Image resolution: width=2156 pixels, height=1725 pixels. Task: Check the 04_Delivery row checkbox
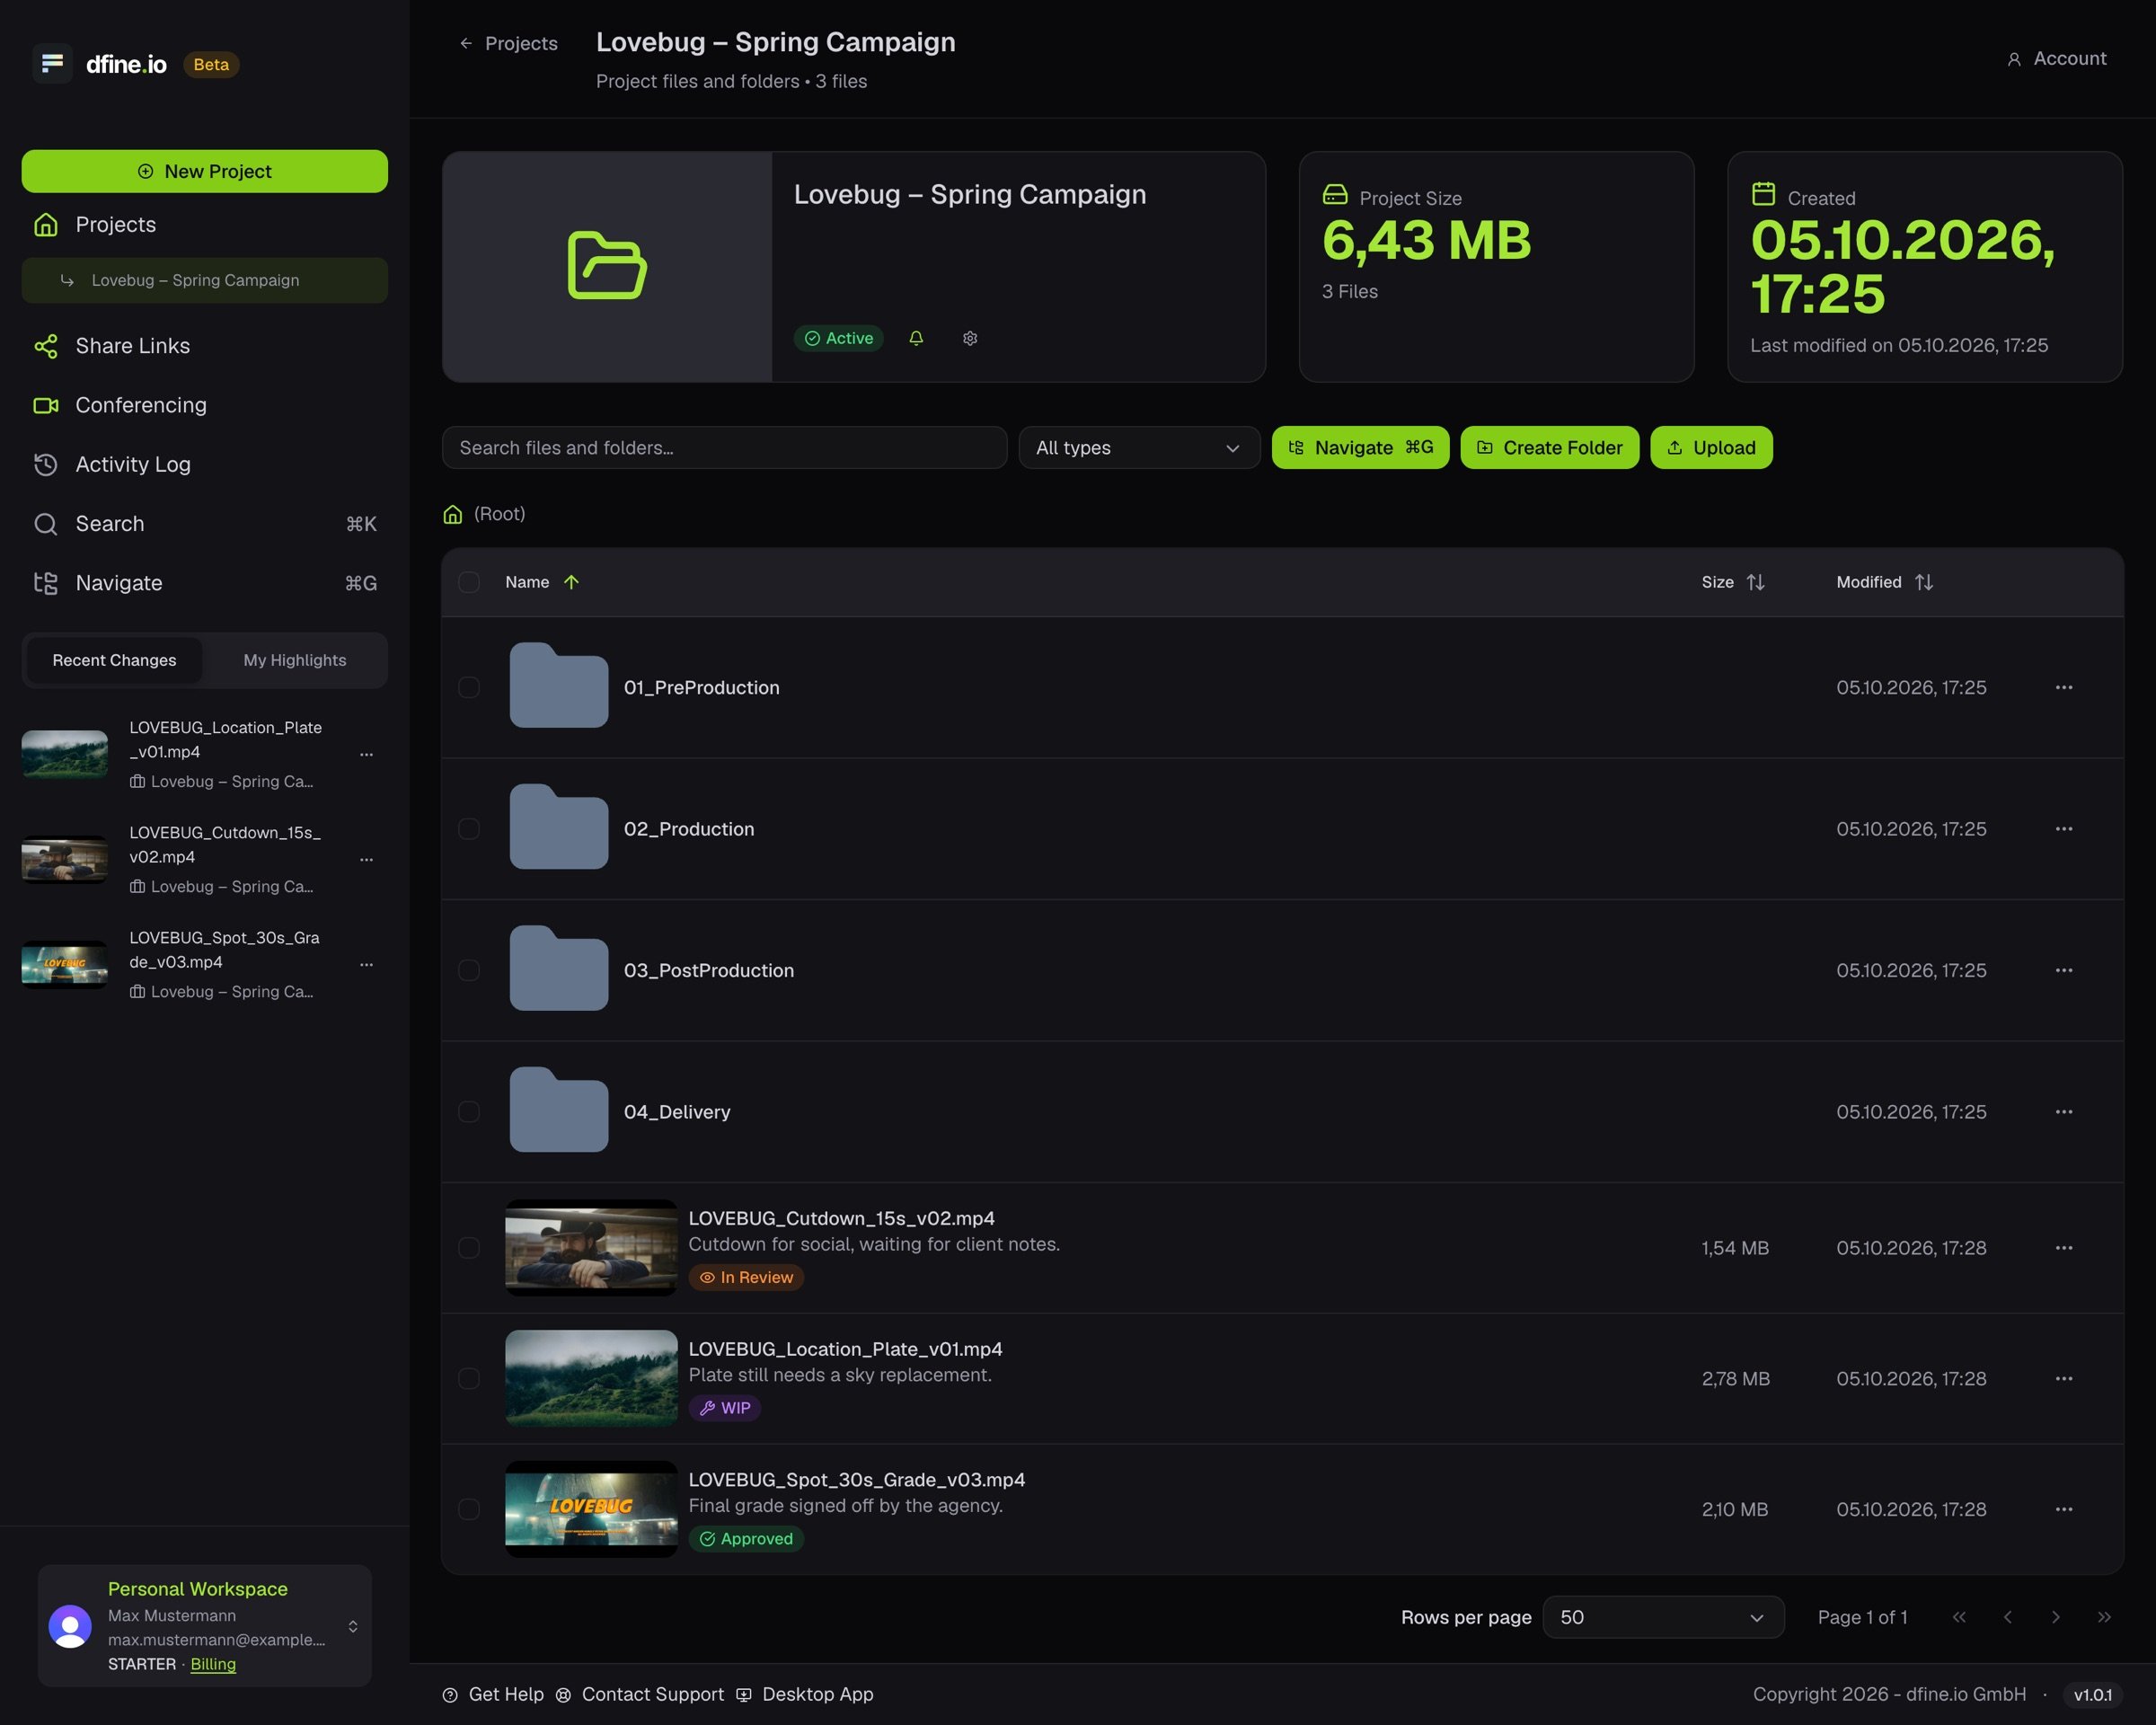click(469, 1111)
